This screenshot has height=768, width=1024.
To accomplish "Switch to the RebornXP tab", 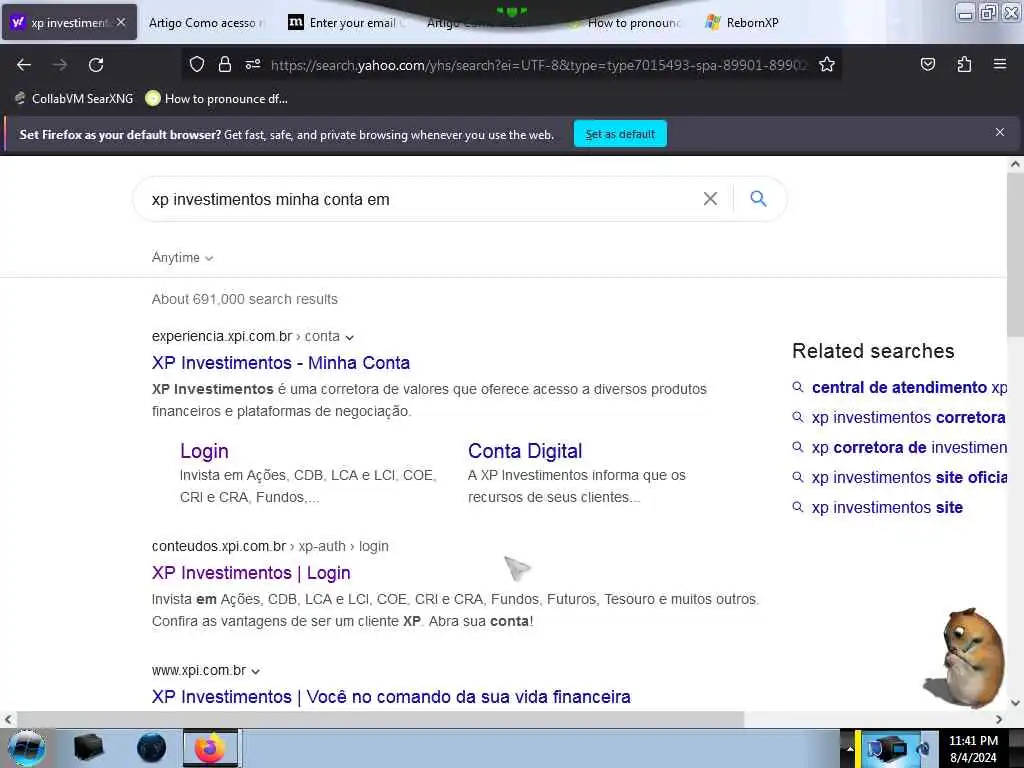I will coord(743,22).
